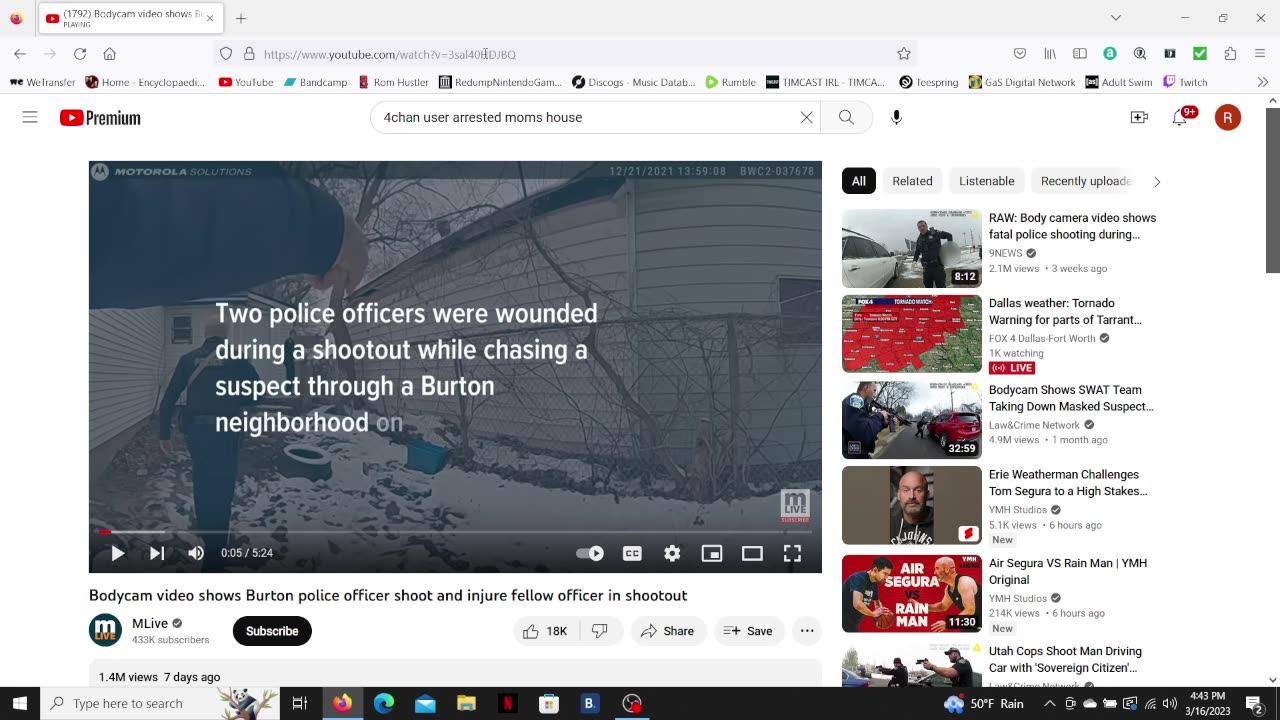The height and width of the screenshot is (720, 1280).
Task: List all tabs dropdown
Action: (1116, 18)
